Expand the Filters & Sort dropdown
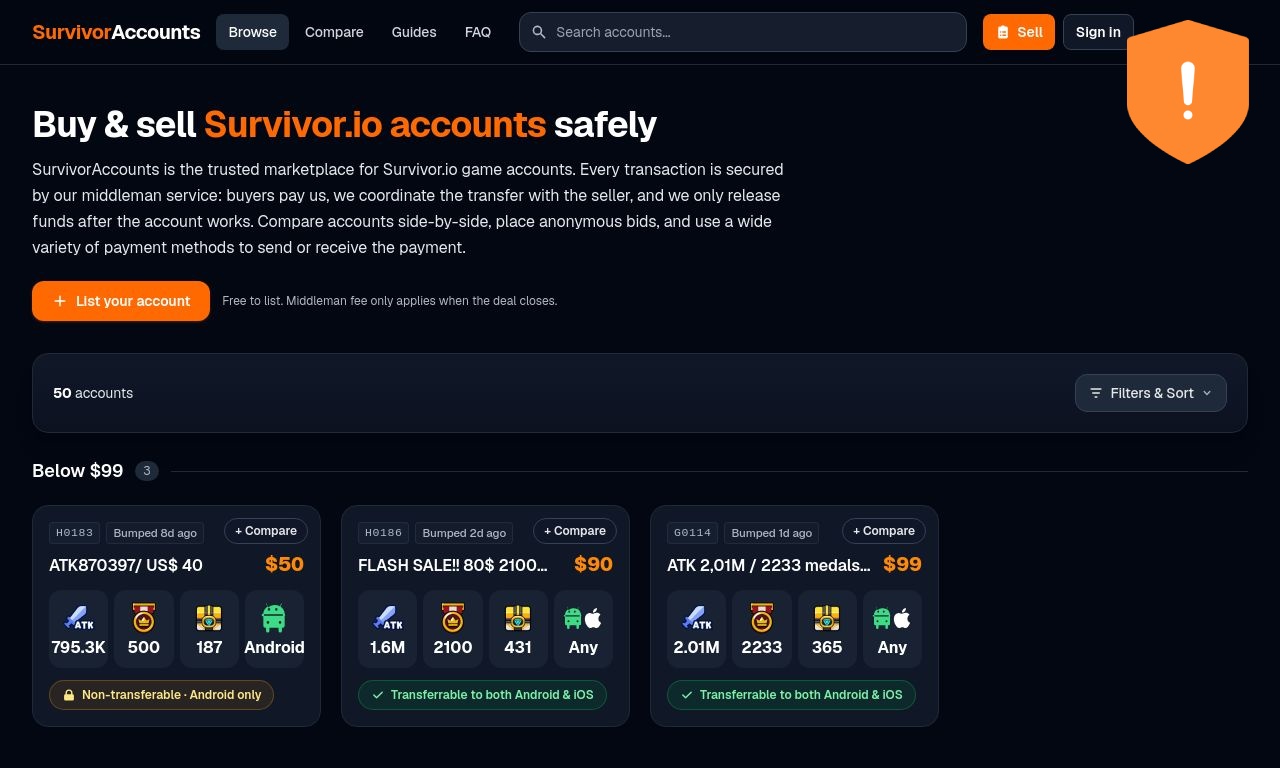Image resolution: width=1280 pixels, height=768 pixels. pos(1151,393)
